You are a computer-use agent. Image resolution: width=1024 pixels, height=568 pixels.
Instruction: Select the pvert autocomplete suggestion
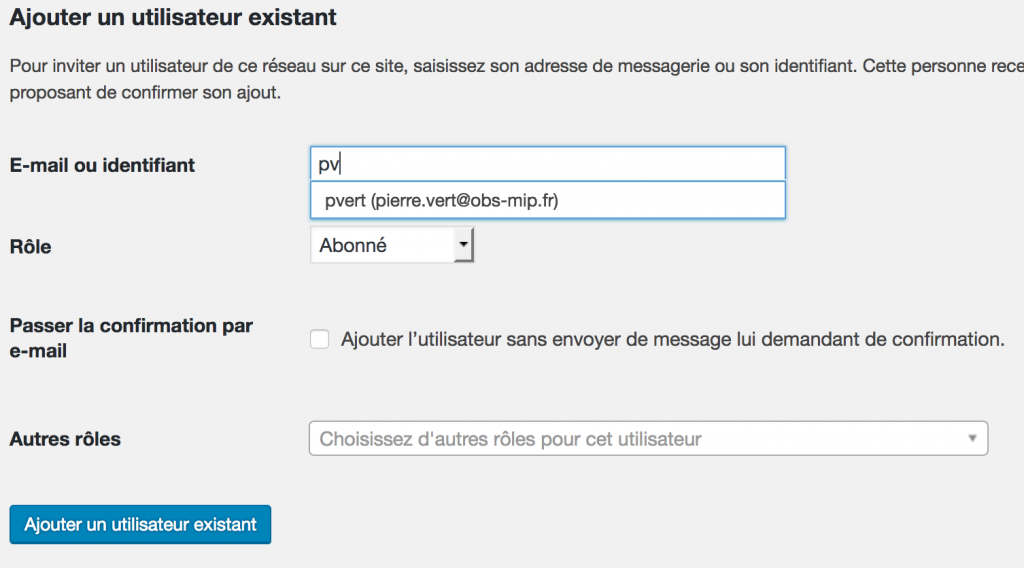click(547, 200)
